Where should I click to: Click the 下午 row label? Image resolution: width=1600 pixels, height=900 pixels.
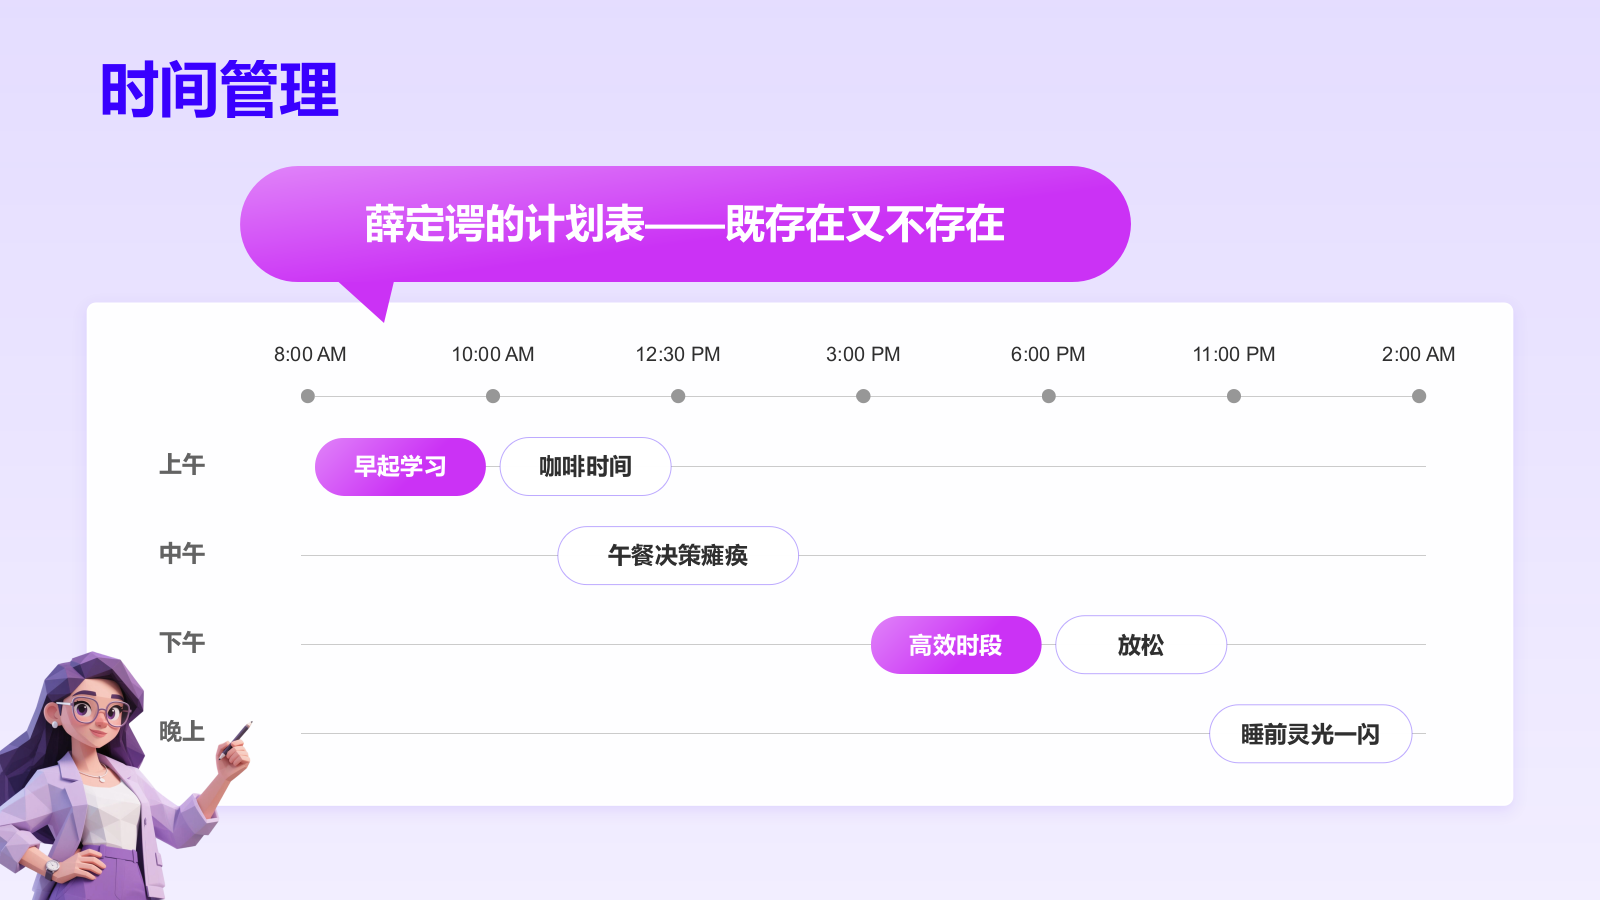point(182,643)
